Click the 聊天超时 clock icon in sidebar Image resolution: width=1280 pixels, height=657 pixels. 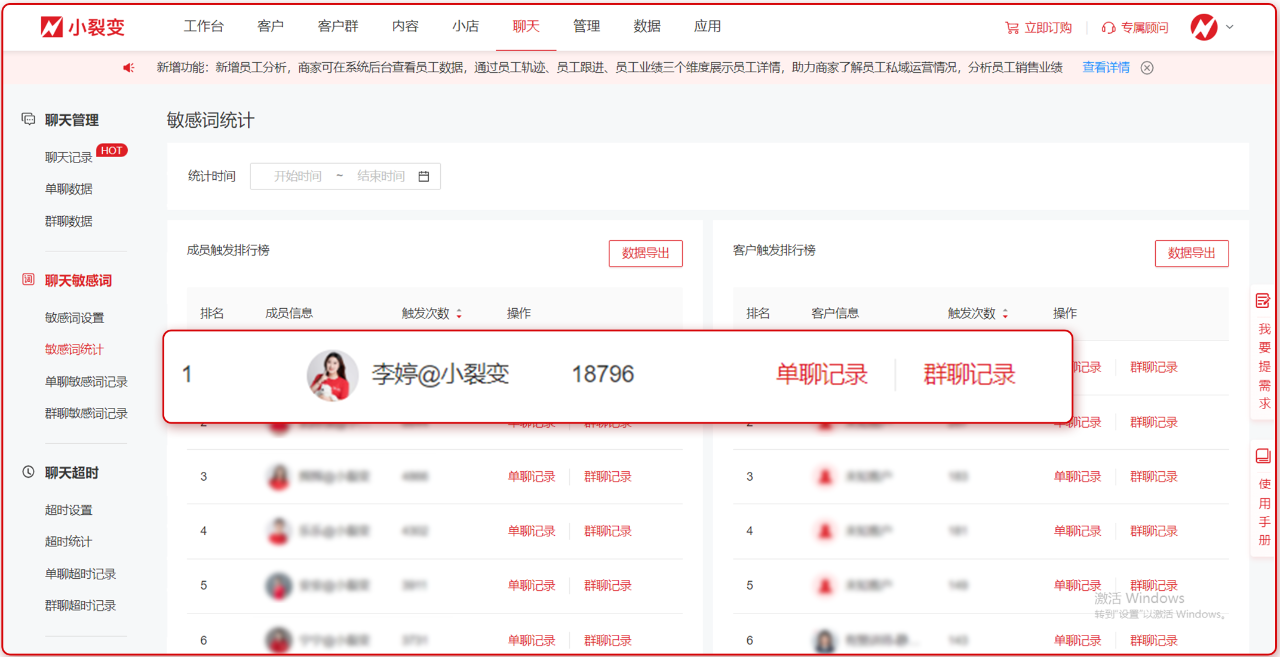coord(28,472)
